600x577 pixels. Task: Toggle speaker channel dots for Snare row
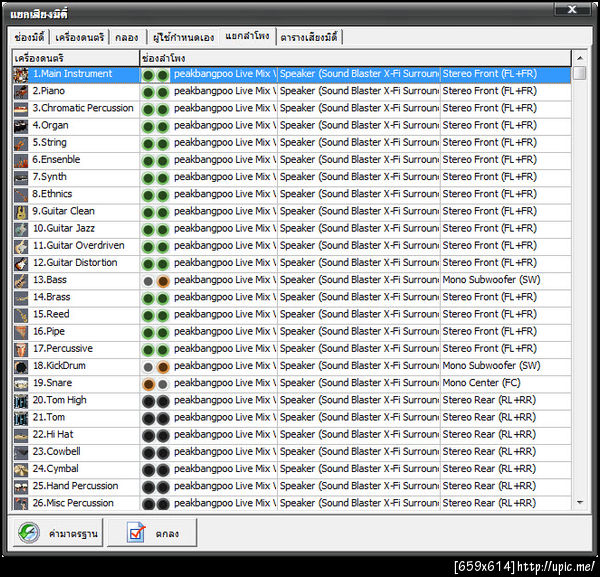pyautogui.click(x=155, y=384)
